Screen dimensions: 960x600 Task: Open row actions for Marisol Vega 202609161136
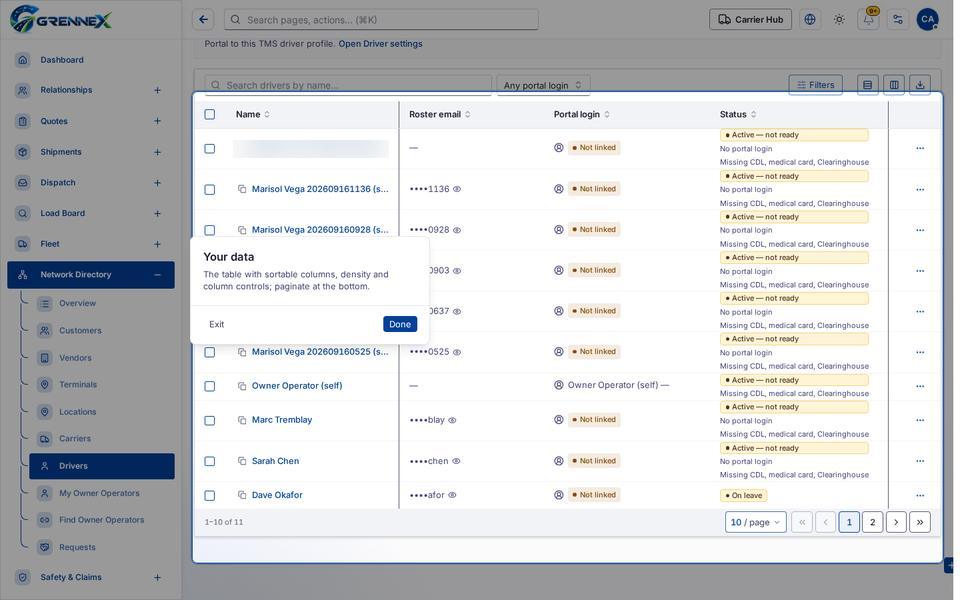(x=920, y=189)
